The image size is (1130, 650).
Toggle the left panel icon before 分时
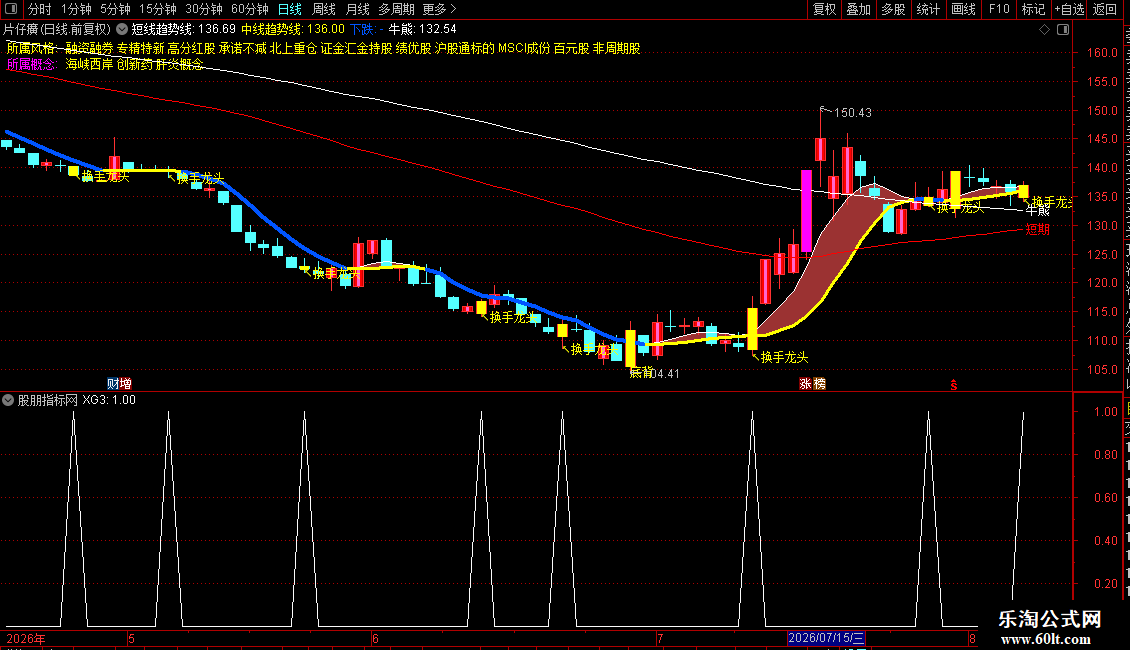[11, 9]
